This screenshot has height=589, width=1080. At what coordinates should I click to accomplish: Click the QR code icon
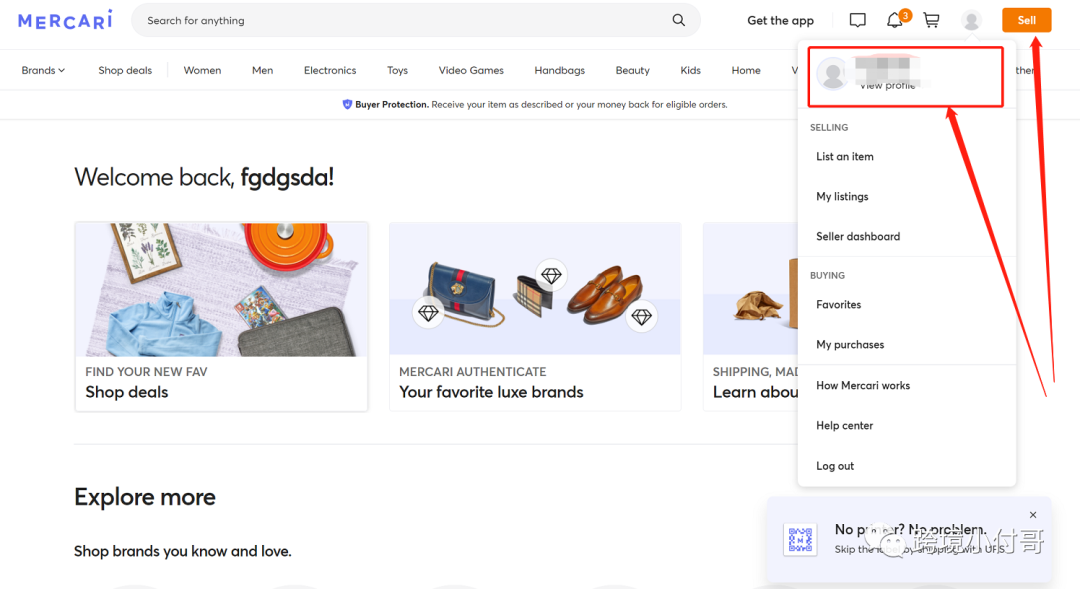pyautogui.click(x=800, y=540)
